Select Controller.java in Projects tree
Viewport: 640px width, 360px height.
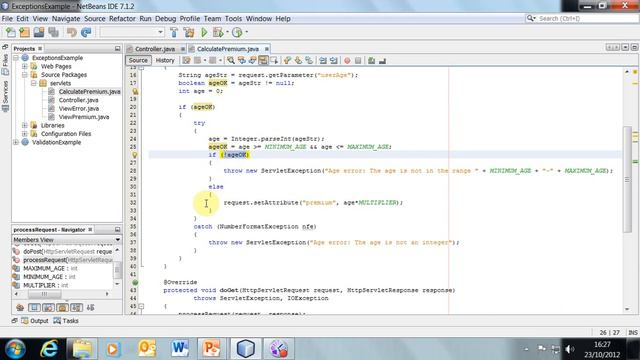click(78, 100)
